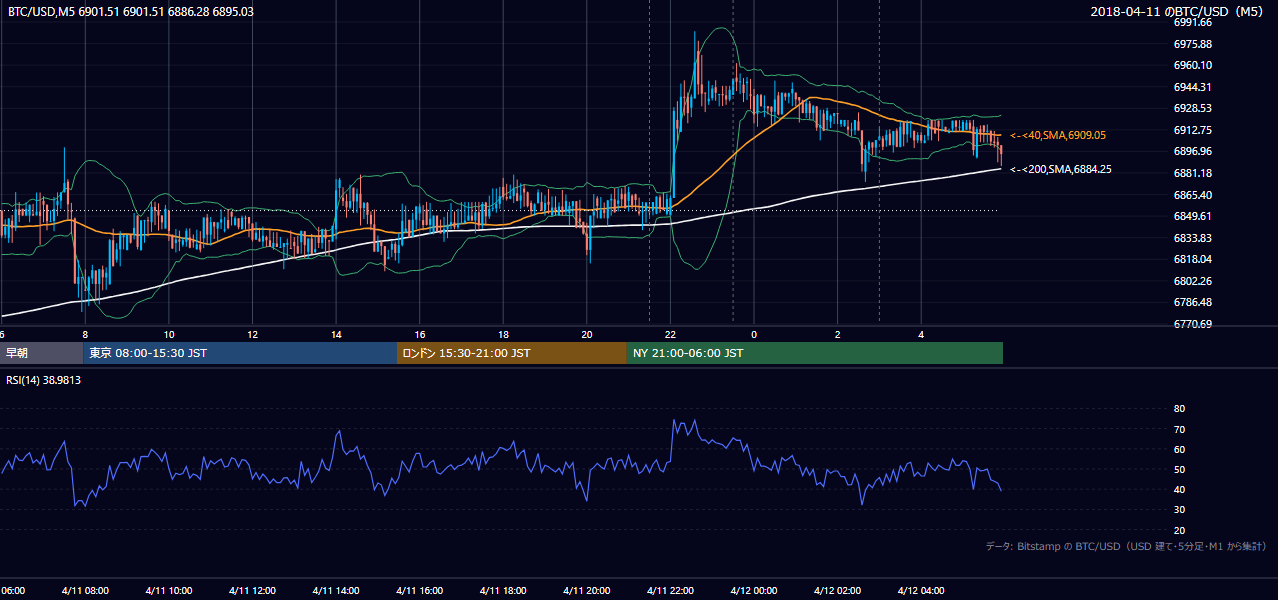Click the 4/11 08:00 date label
Screen dimensions: 1278x600
(85, 591)
